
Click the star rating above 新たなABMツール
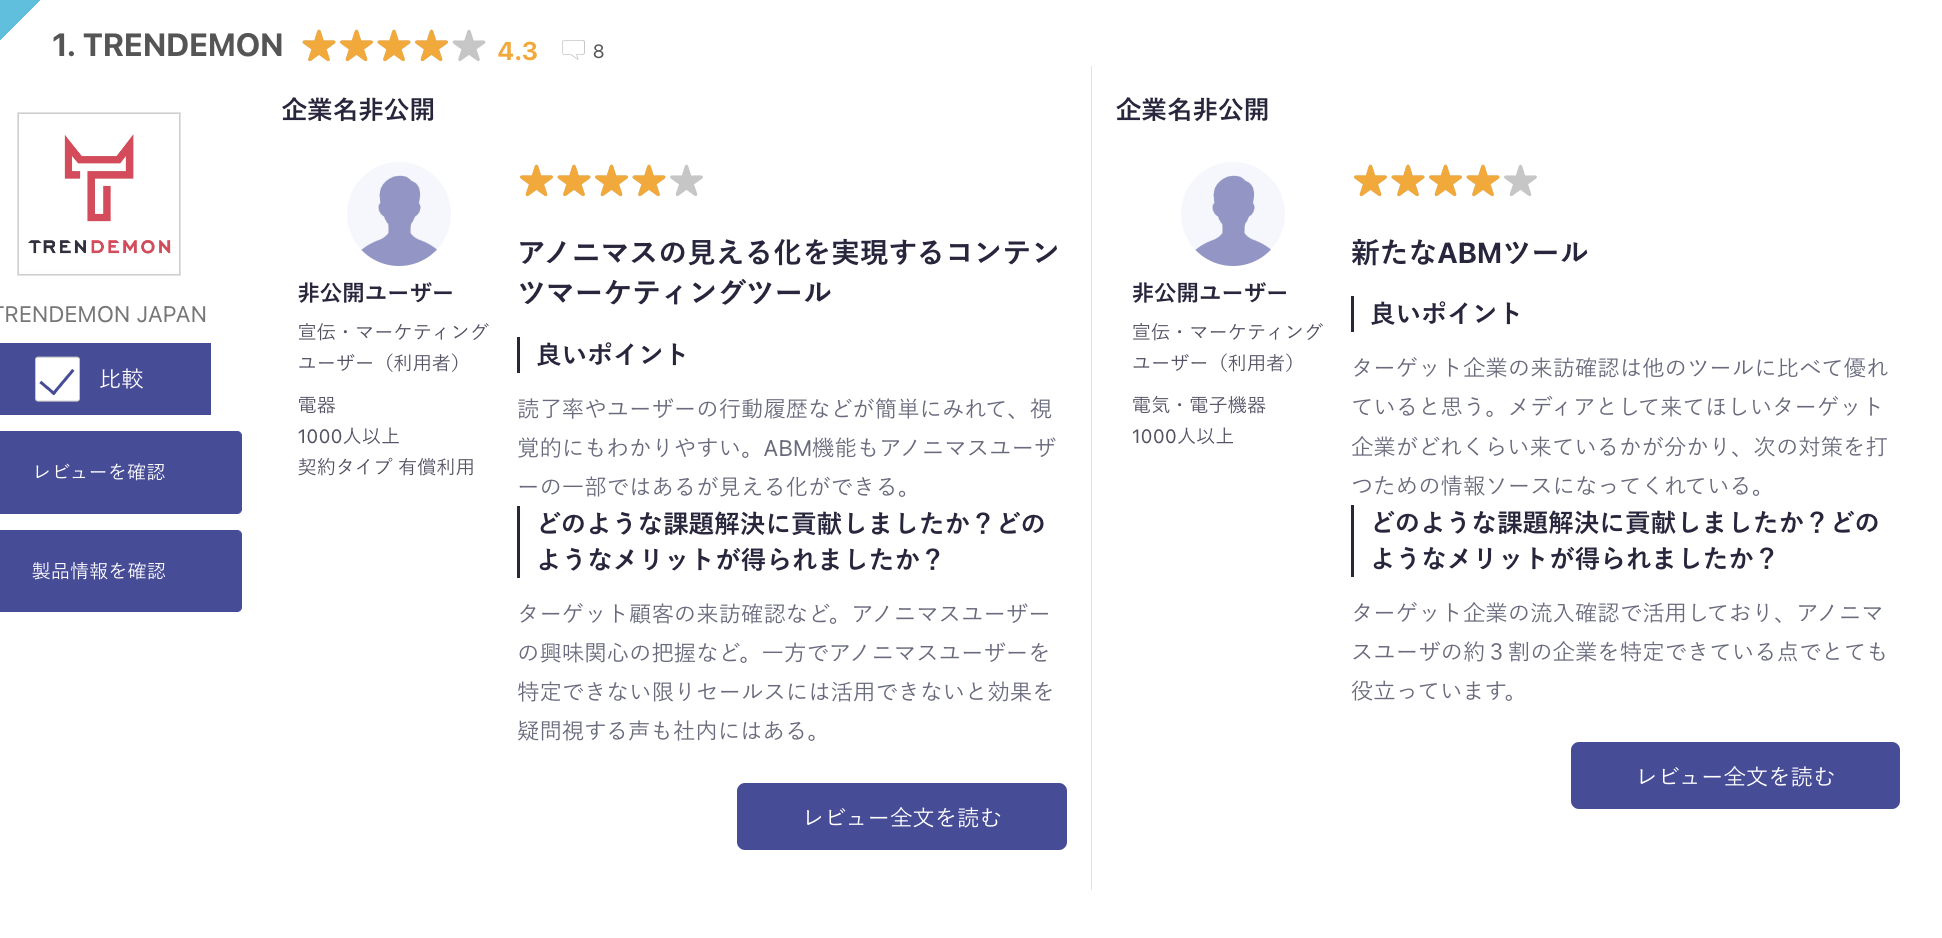(1445, 182)
